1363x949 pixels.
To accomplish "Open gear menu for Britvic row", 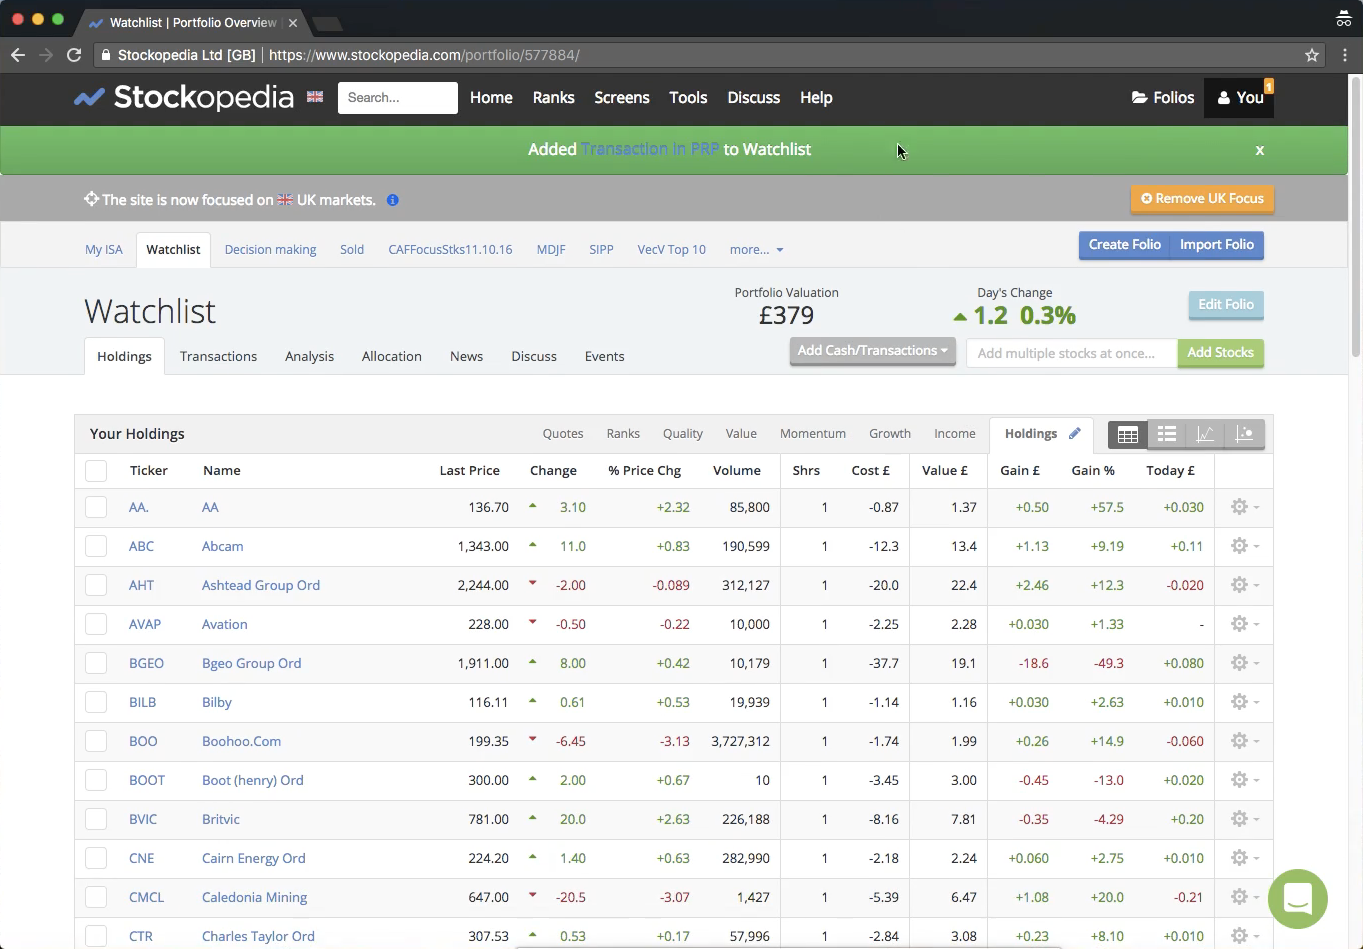I will click(1244, 819).
